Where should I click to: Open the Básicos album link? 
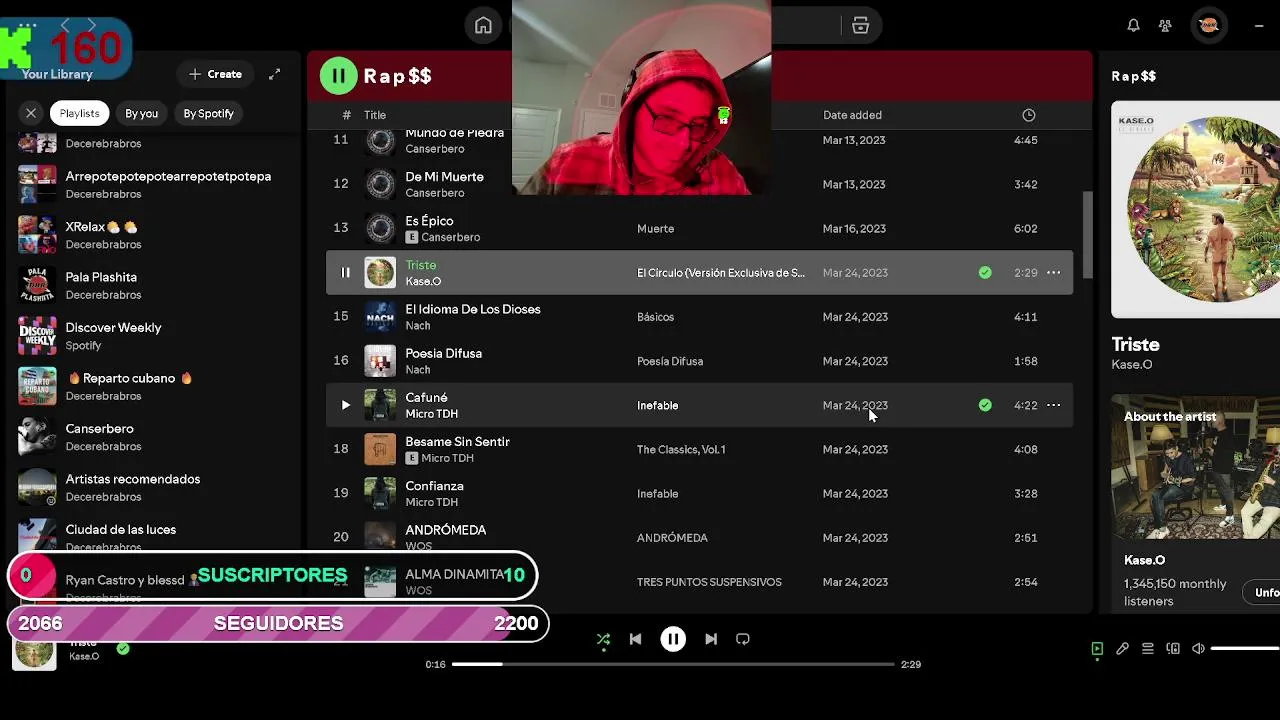tap(655, 317)
